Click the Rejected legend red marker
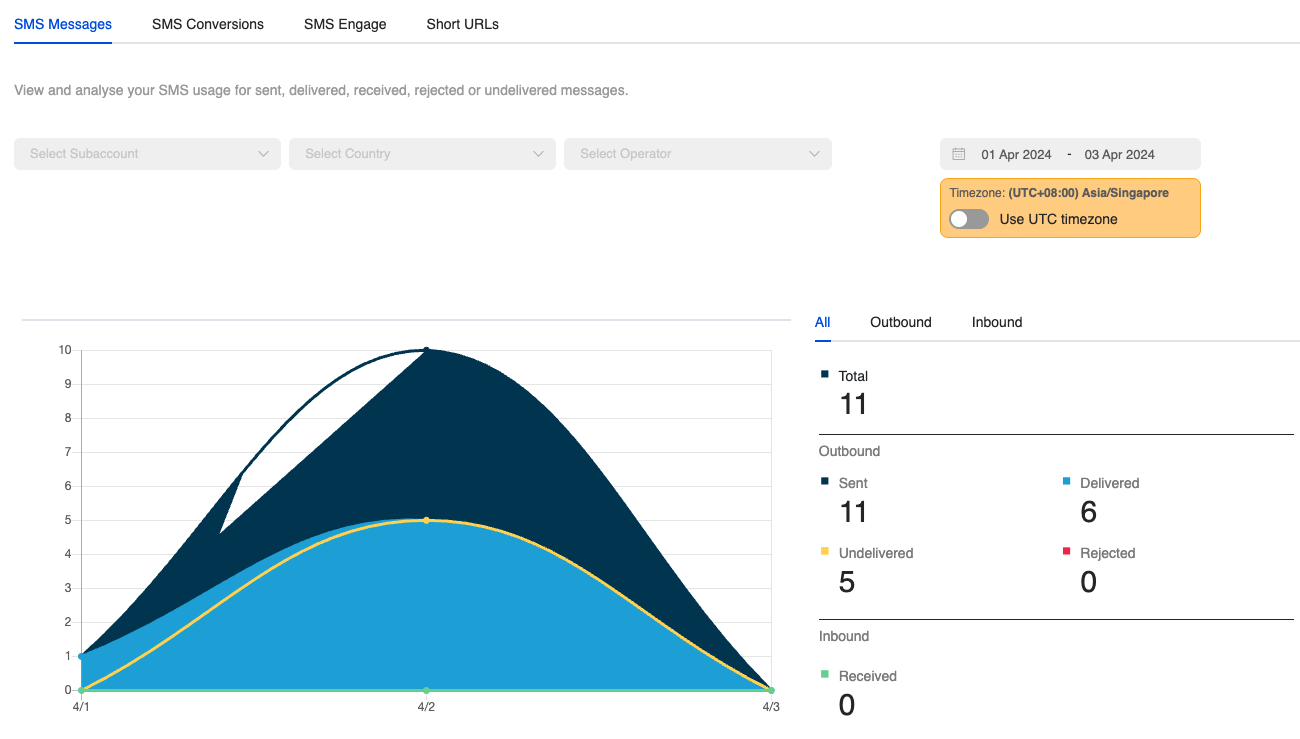The width and height of the screenshot is (1300, 739). [1066, 551]
